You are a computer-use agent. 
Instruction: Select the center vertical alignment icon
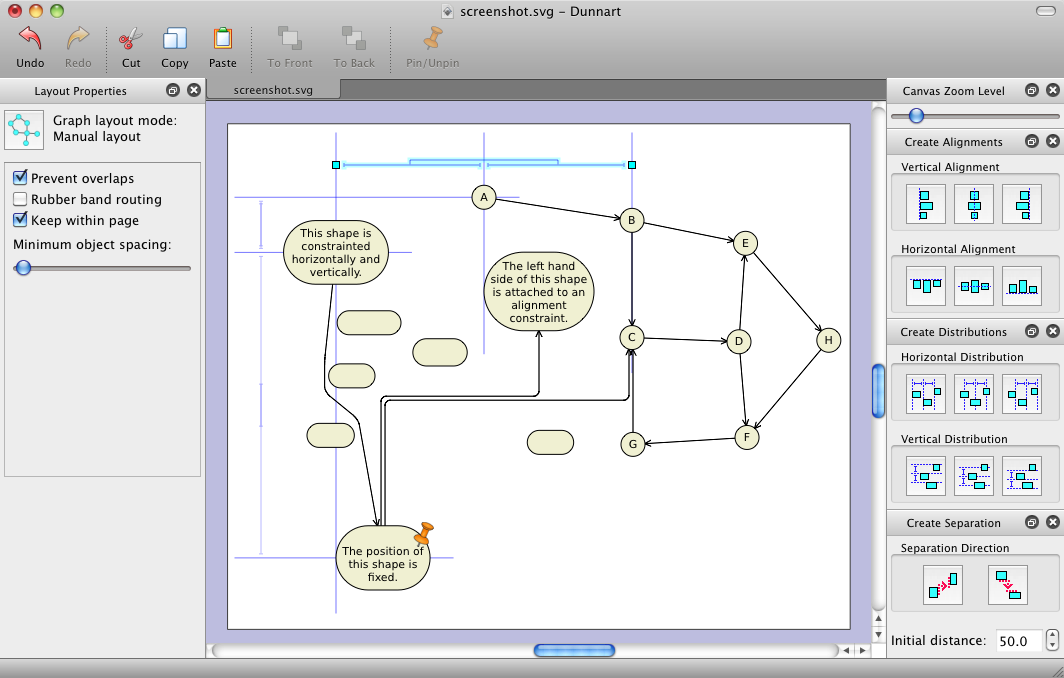pos(974,204)
